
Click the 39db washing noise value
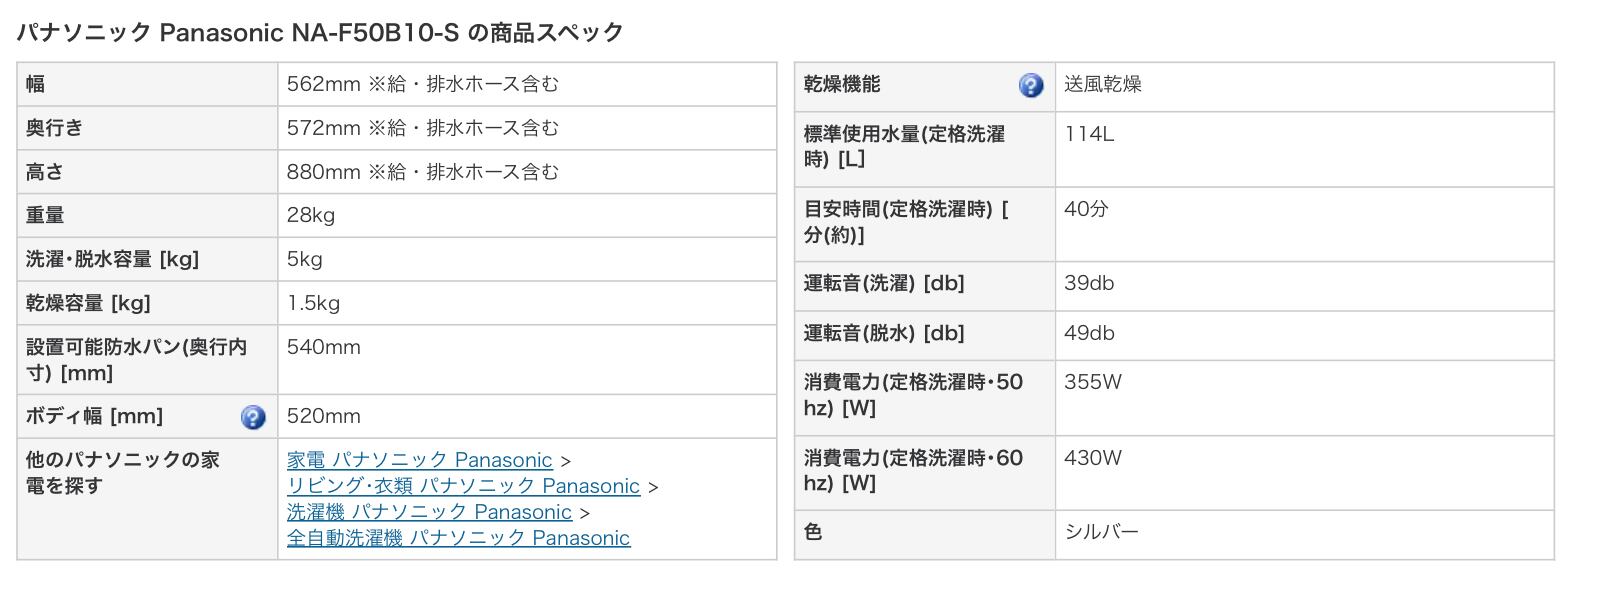(x=1089, y=283)
